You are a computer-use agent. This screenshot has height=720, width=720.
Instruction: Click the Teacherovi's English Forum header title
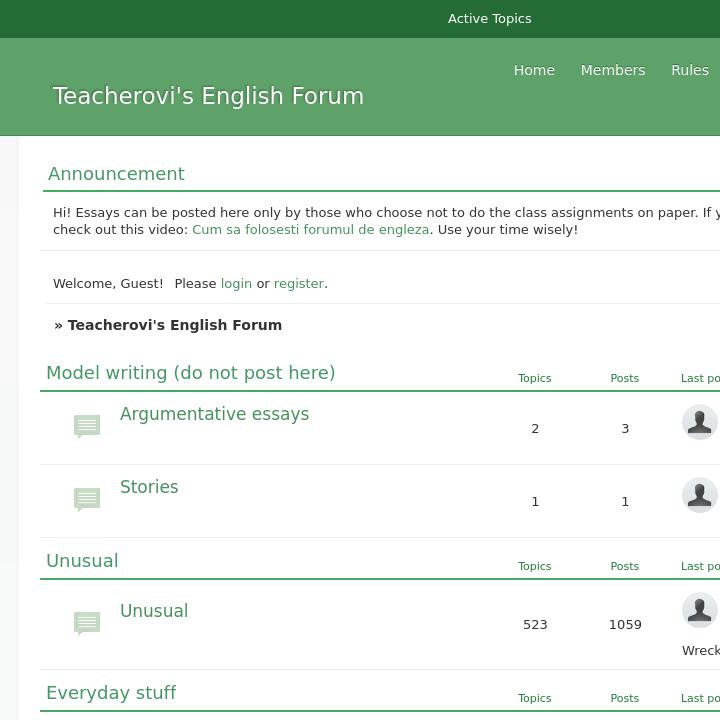pos(208,96)
